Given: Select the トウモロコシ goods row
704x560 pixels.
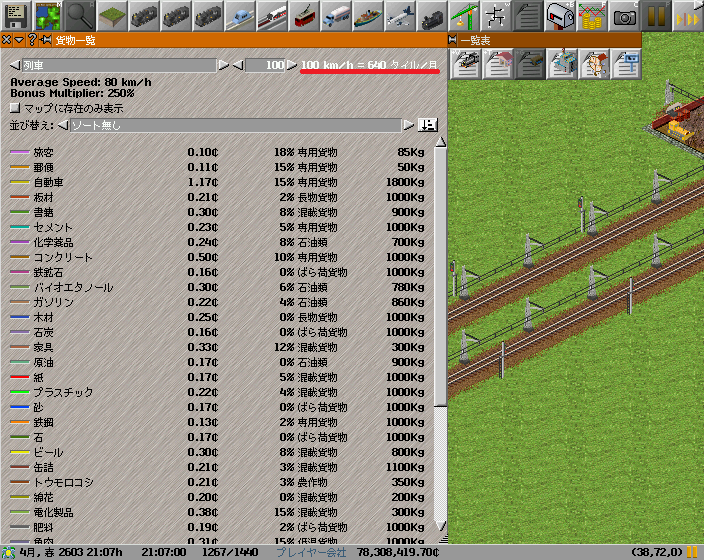Looking at the screenshot, I should [x=218, y=482].
